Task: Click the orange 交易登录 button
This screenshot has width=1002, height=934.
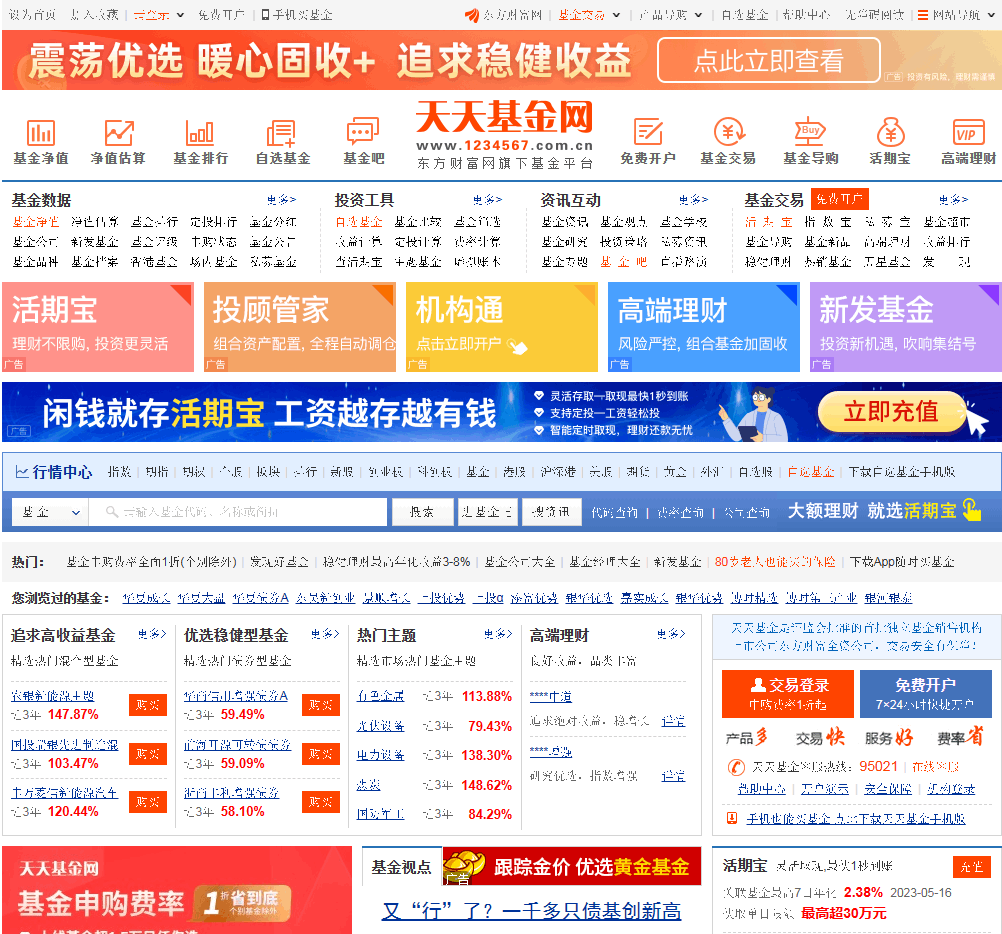Action: [788, 694]
